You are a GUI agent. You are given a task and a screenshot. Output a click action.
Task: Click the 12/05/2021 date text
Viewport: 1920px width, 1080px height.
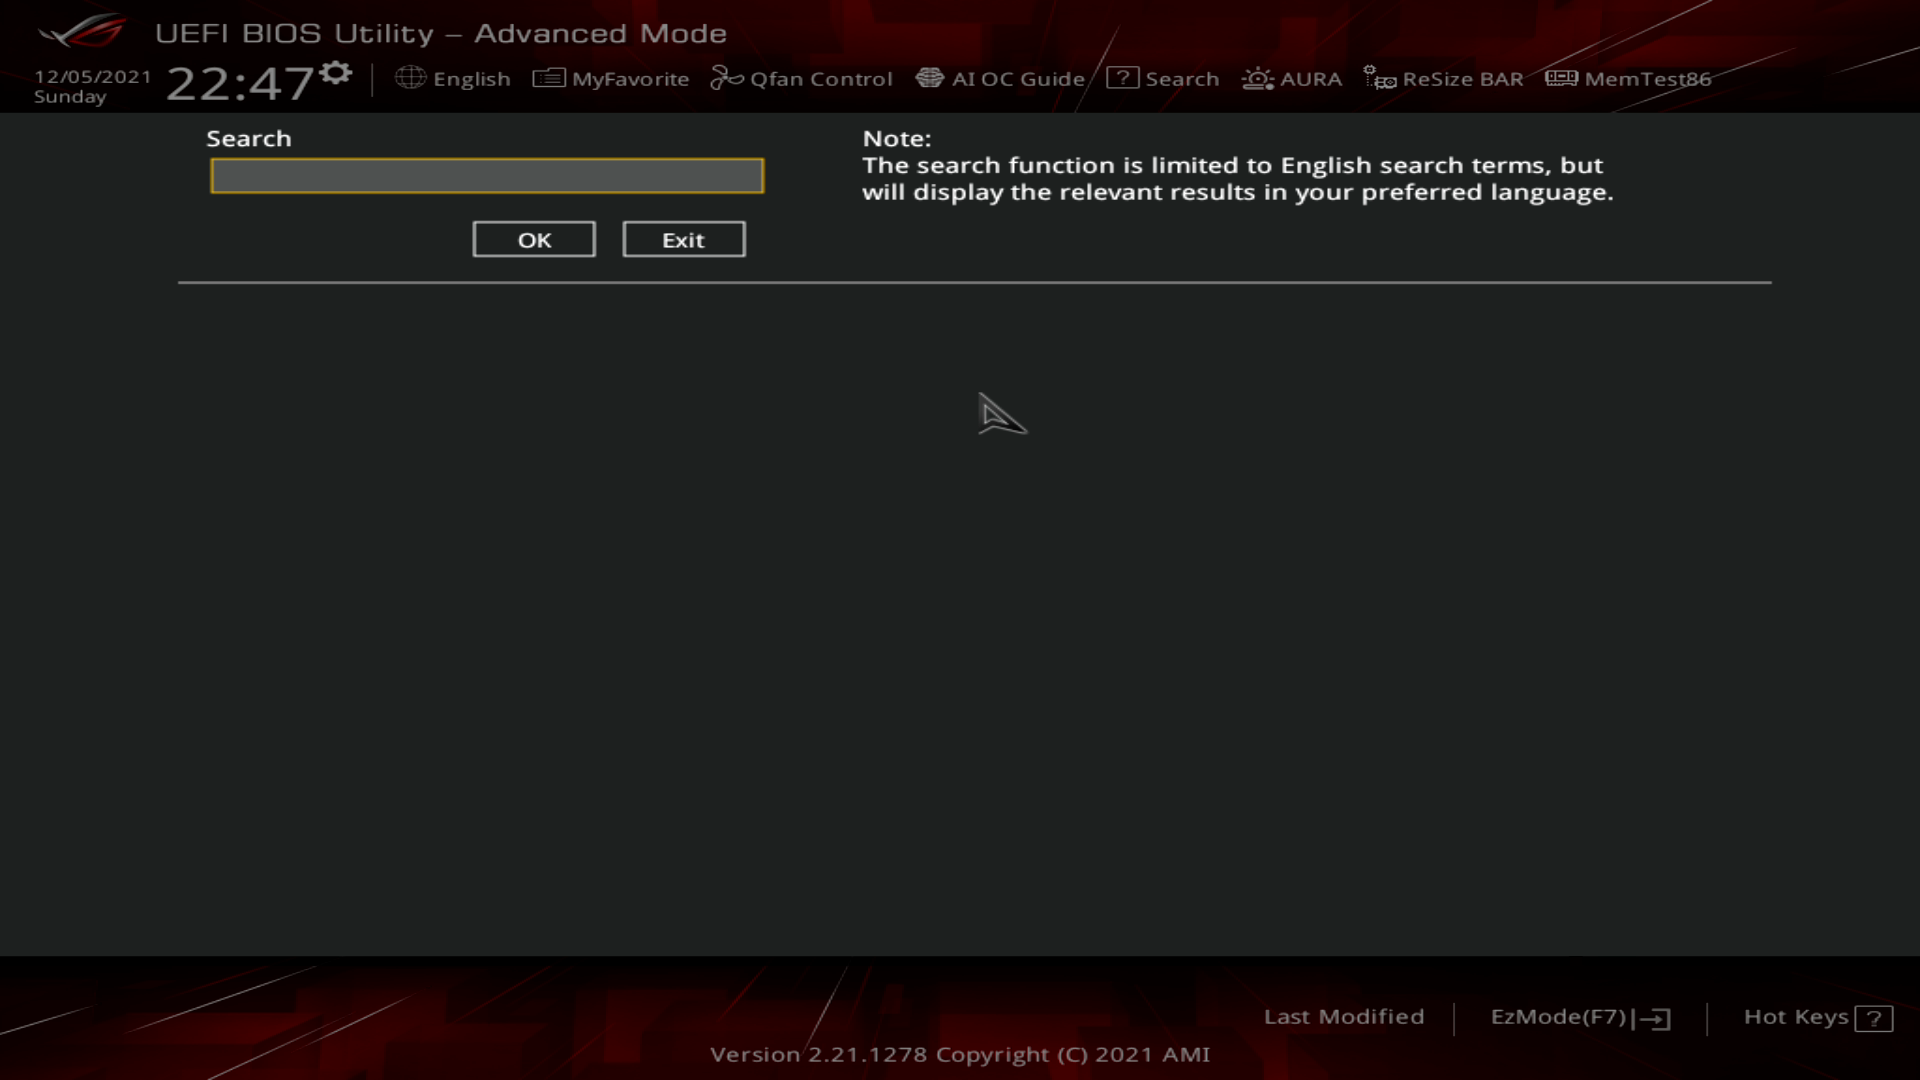click(x=92, y=76)
